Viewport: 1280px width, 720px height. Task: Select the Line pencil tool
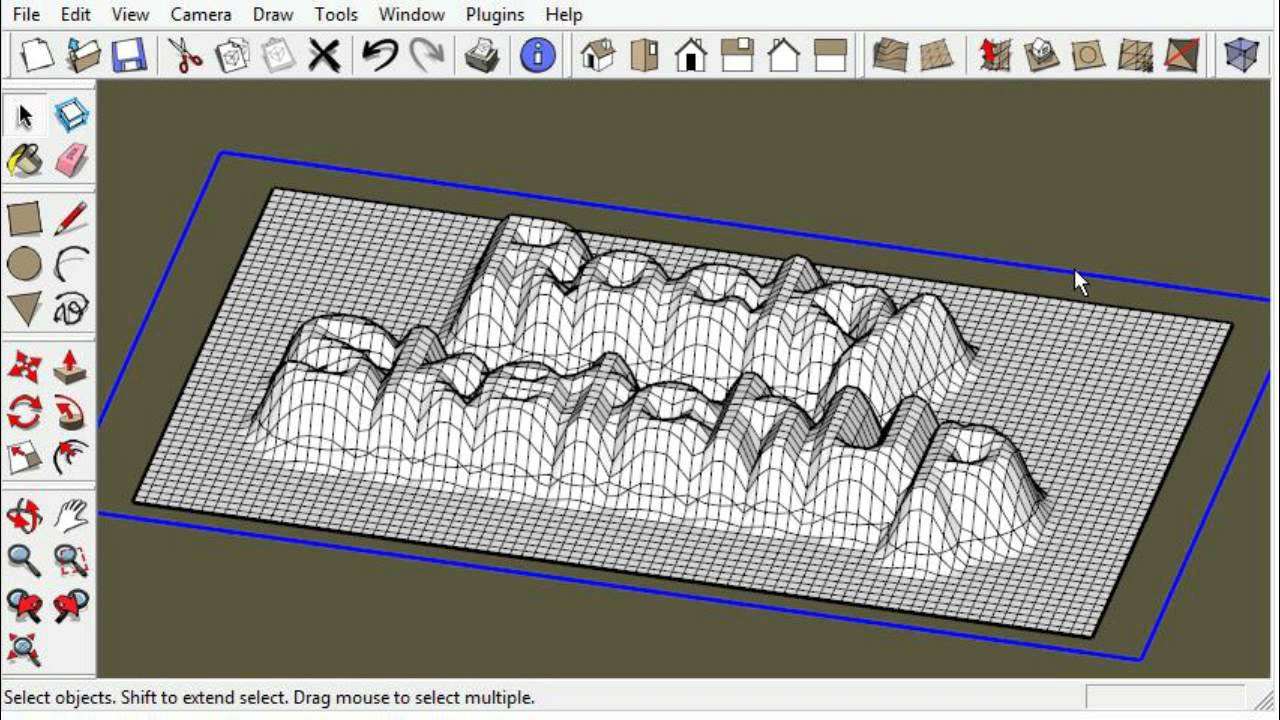coord(71,219)
